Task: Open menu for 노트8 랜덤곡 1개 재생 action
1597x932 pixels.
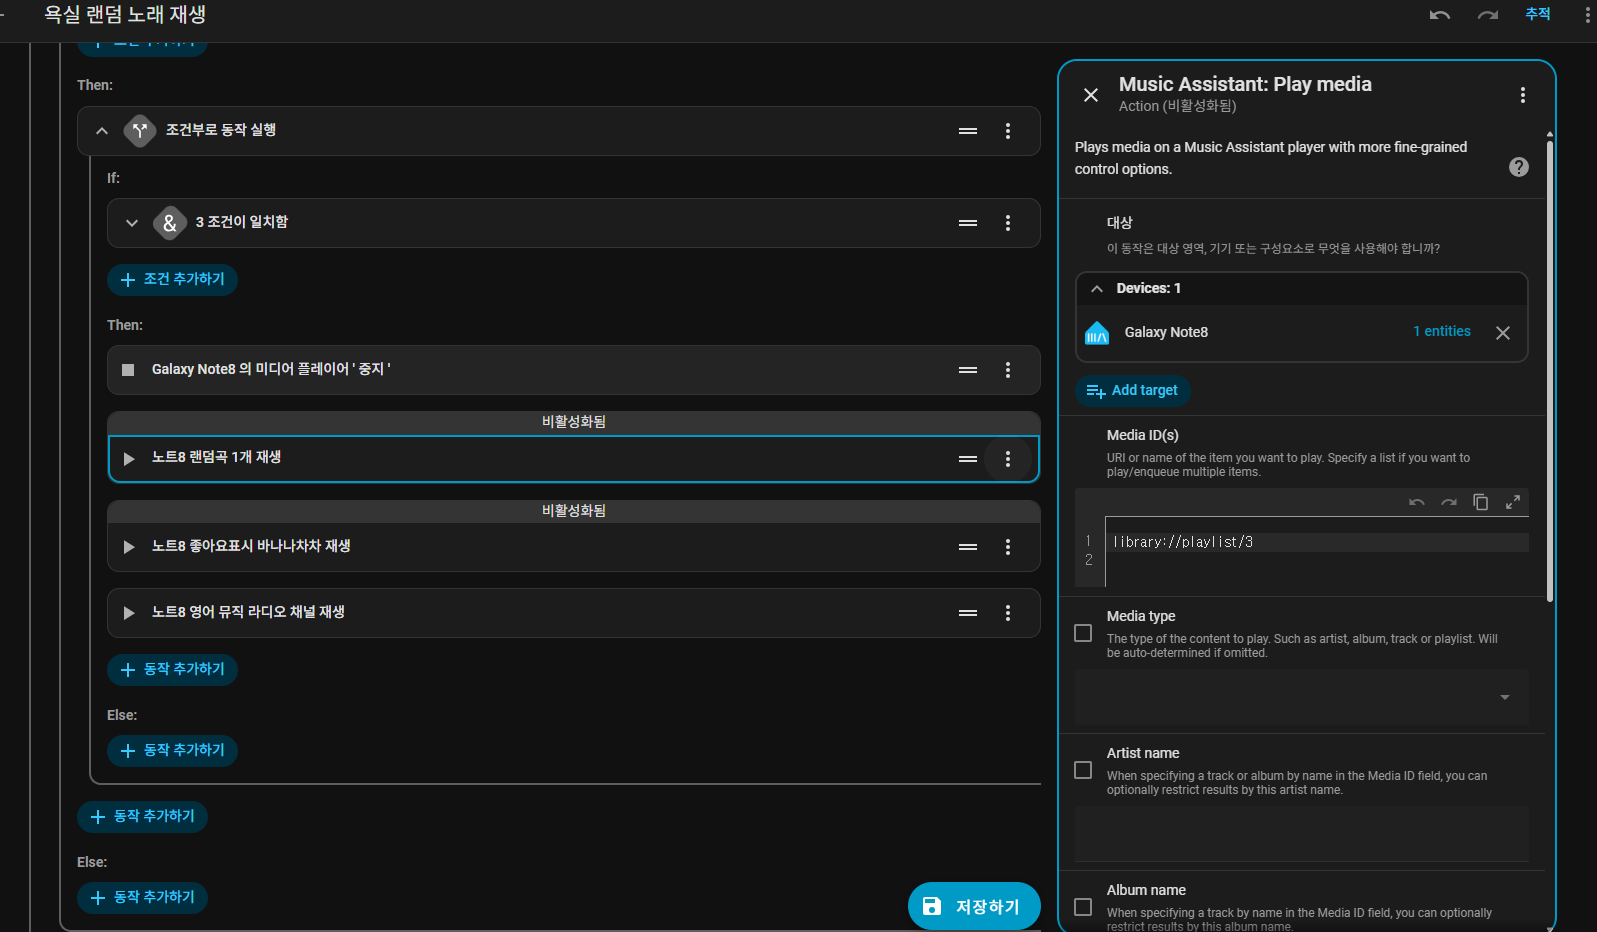Action: [1007, 459]
